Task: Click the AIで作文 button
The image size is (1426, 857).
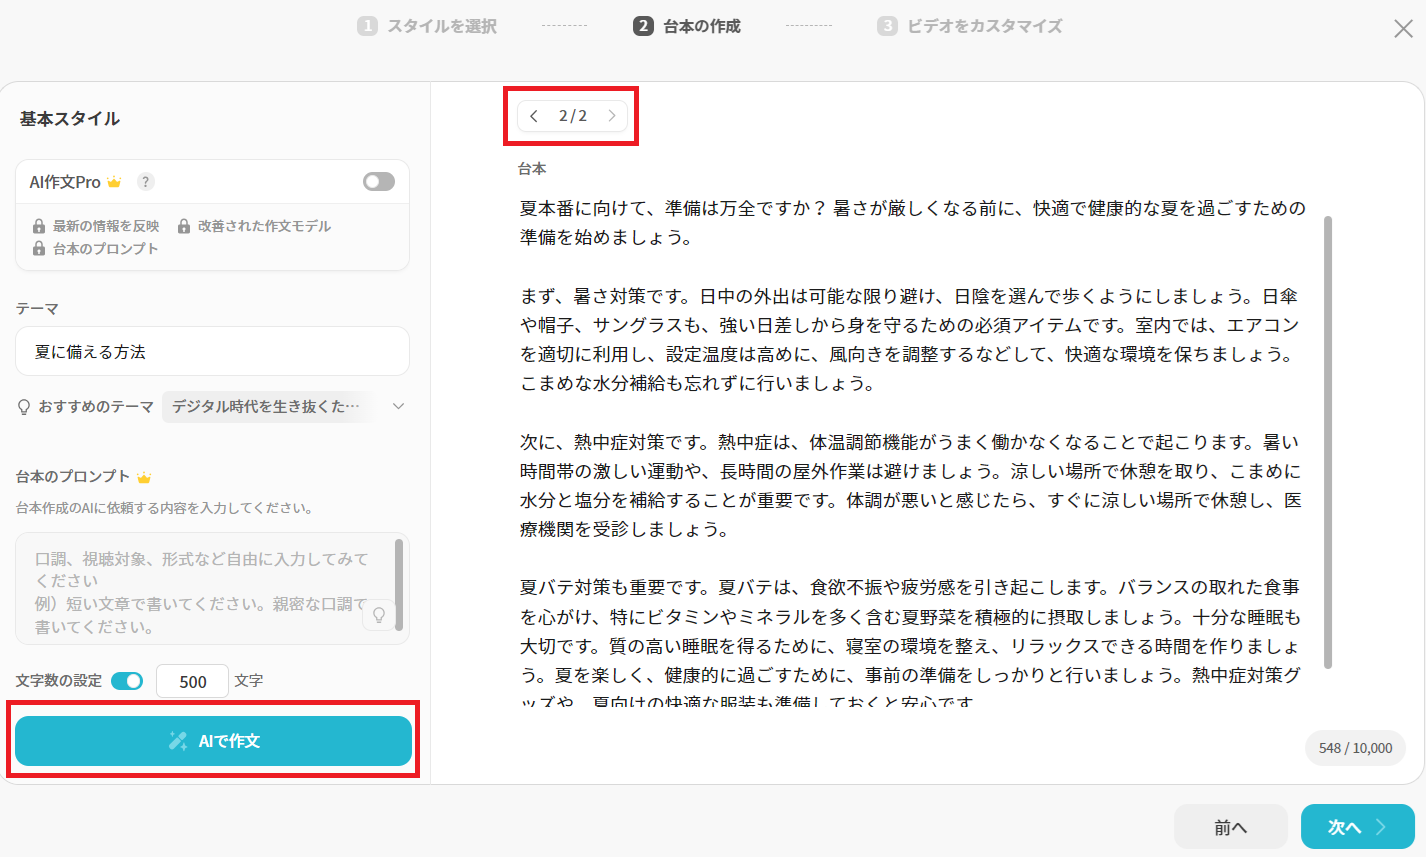Action: tap(213, 741)
